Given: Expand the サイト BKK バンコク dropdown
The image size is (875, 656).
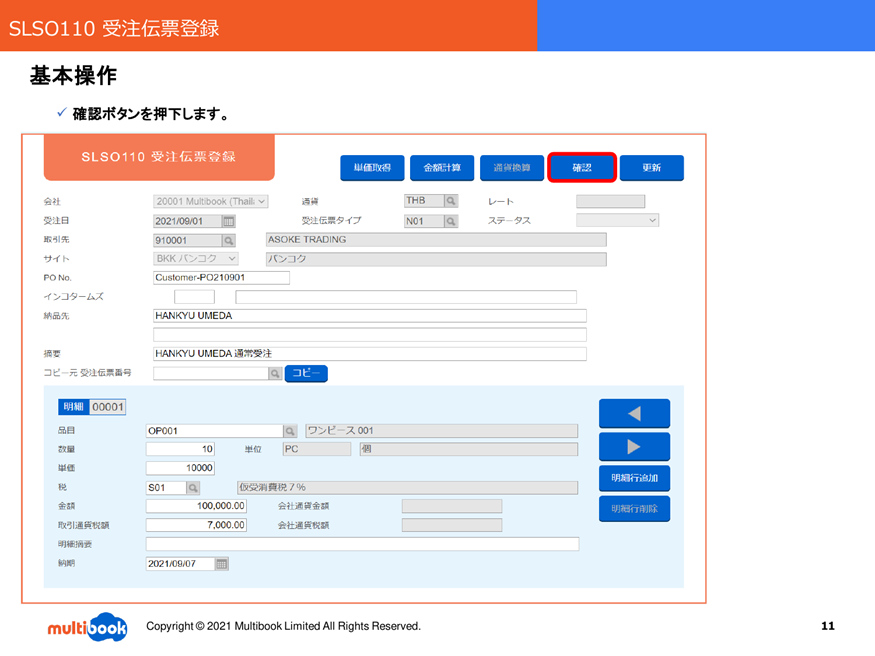Looking at the screenshot, I should point(196,259).
